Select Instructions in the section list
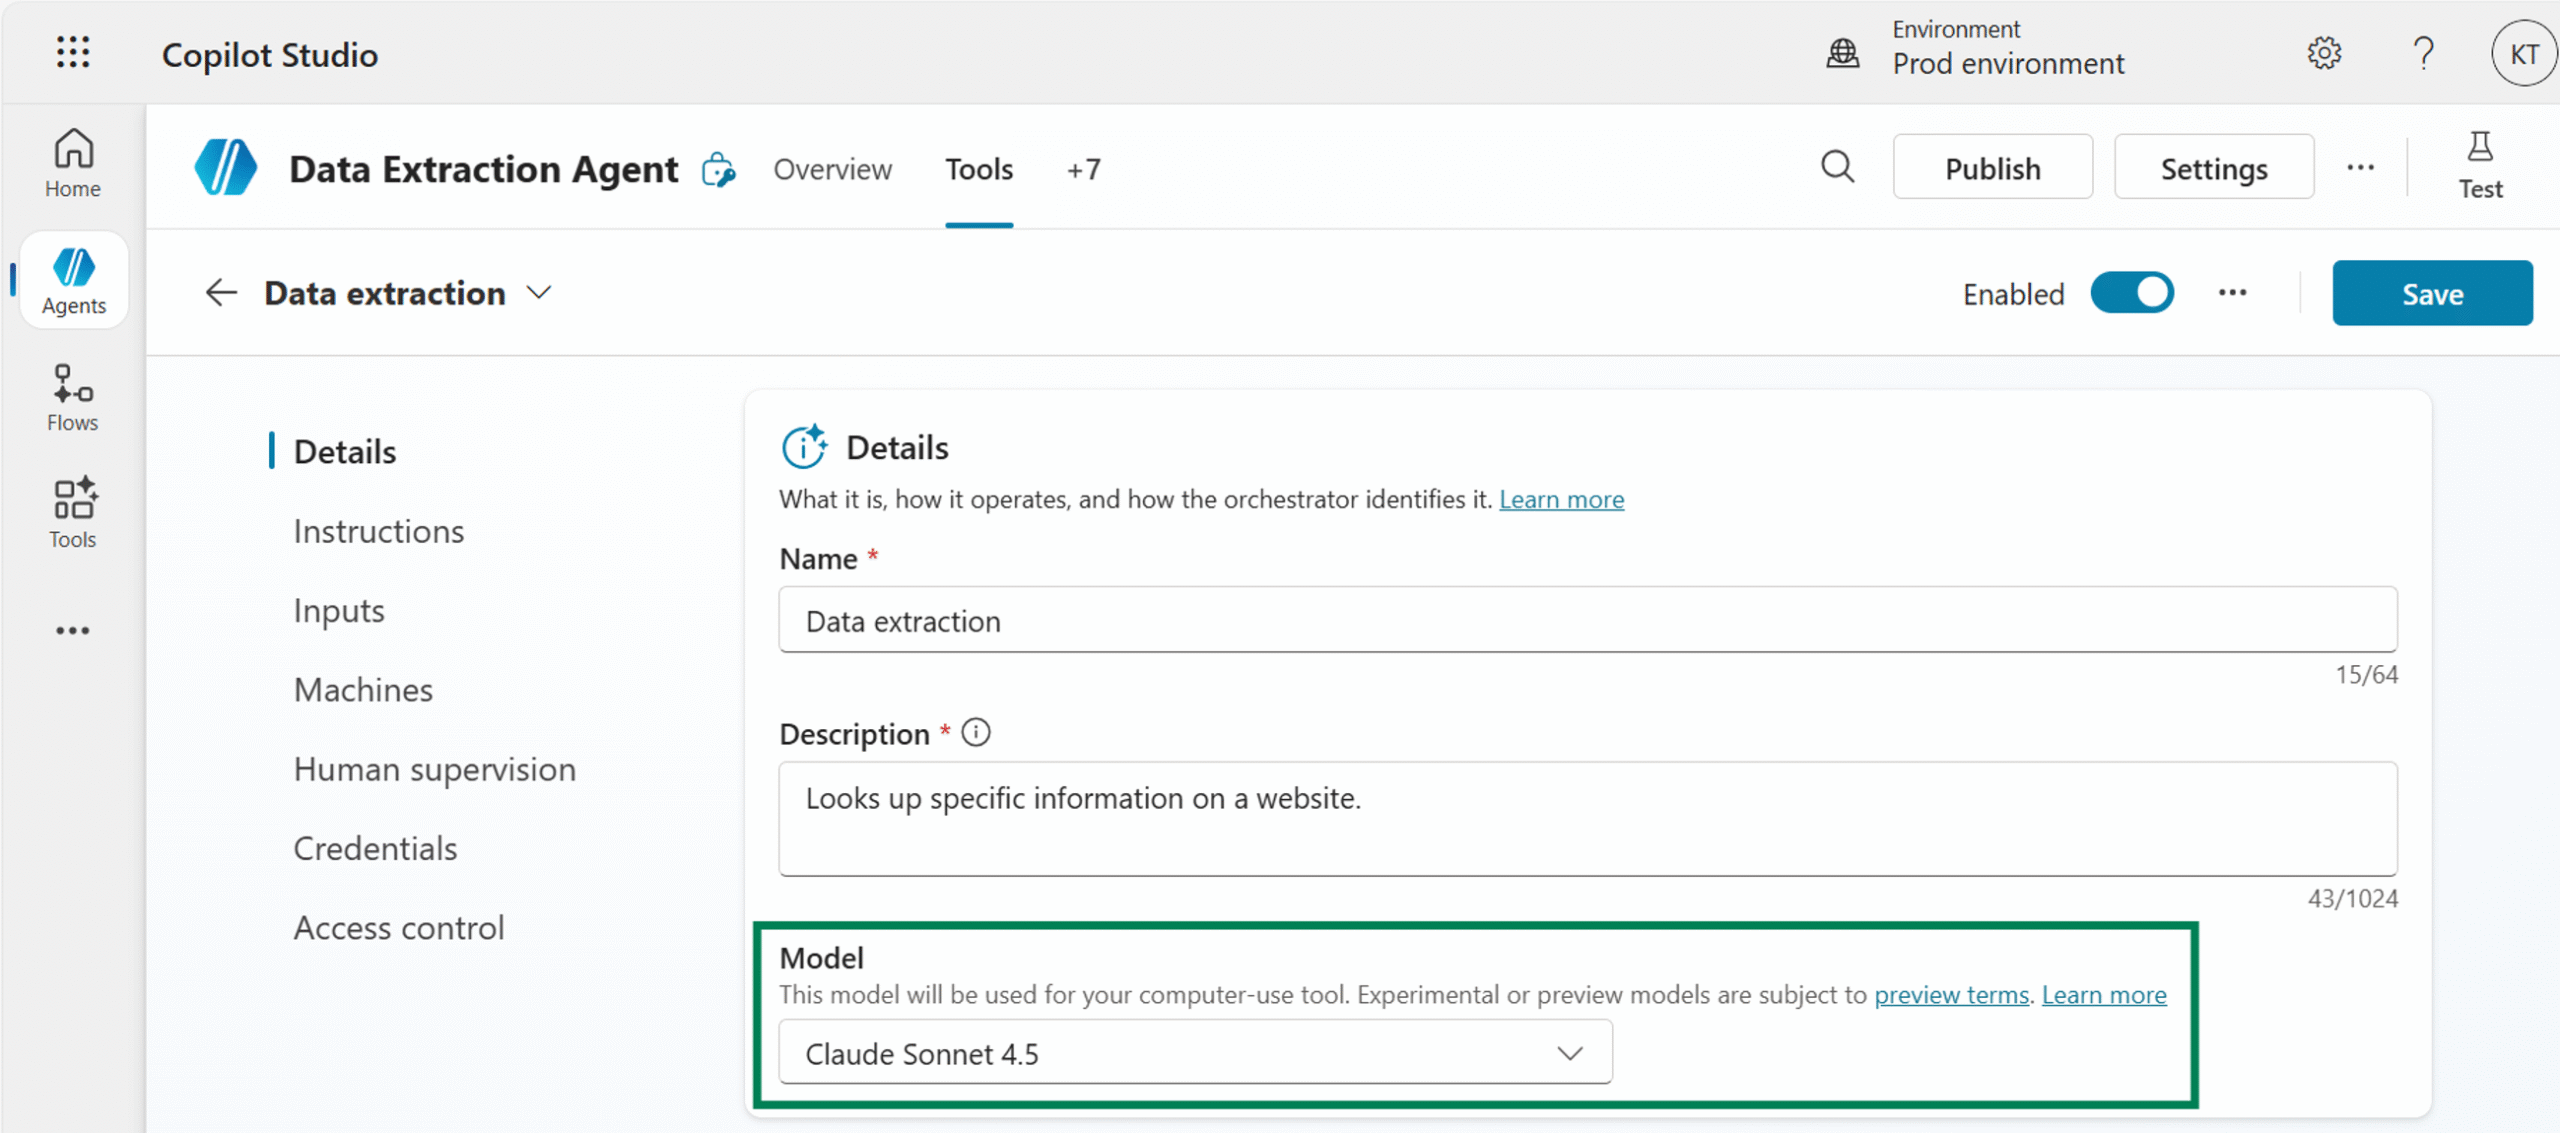The height and width of the screenshot is (1133, 2560). click(379, 531)
